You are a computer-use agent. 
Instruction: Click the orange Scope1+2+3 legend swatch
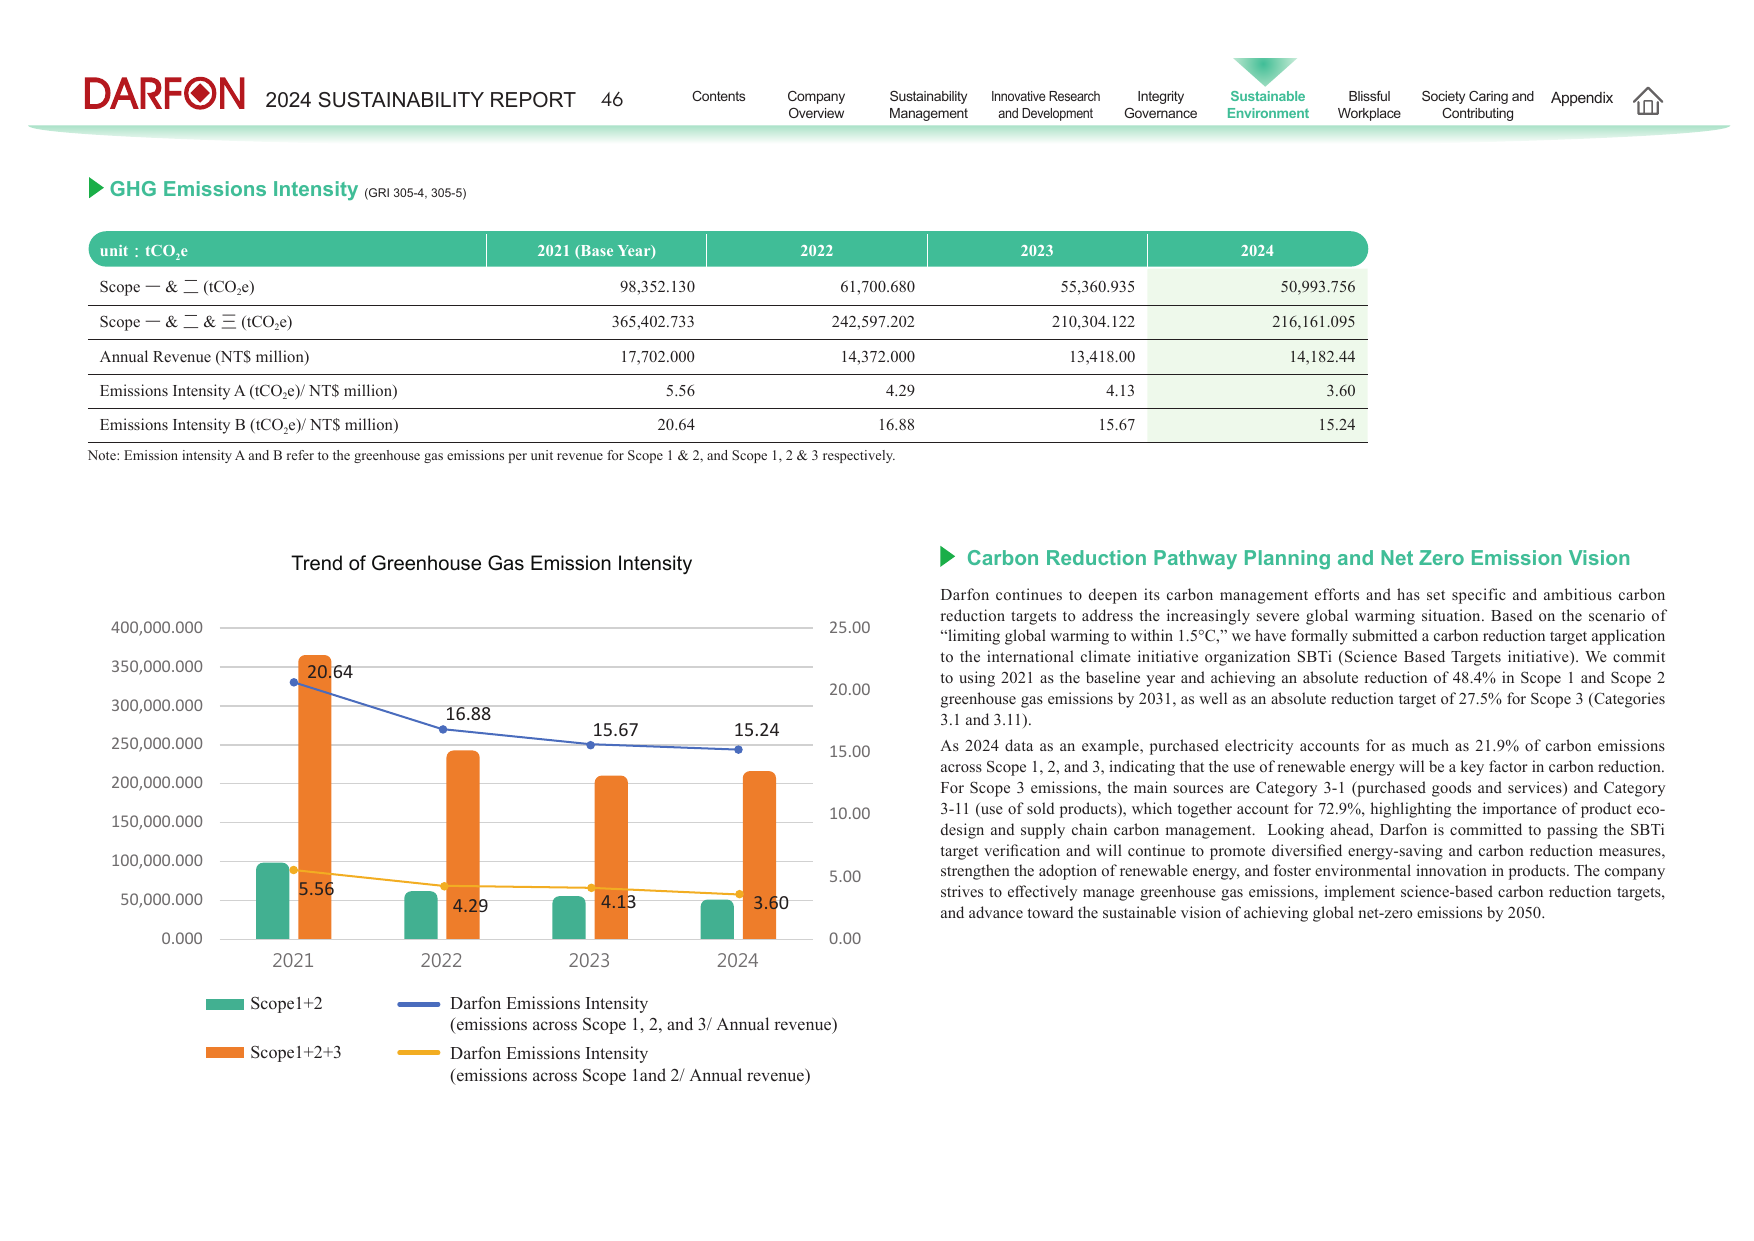(x=225, y=1053)
